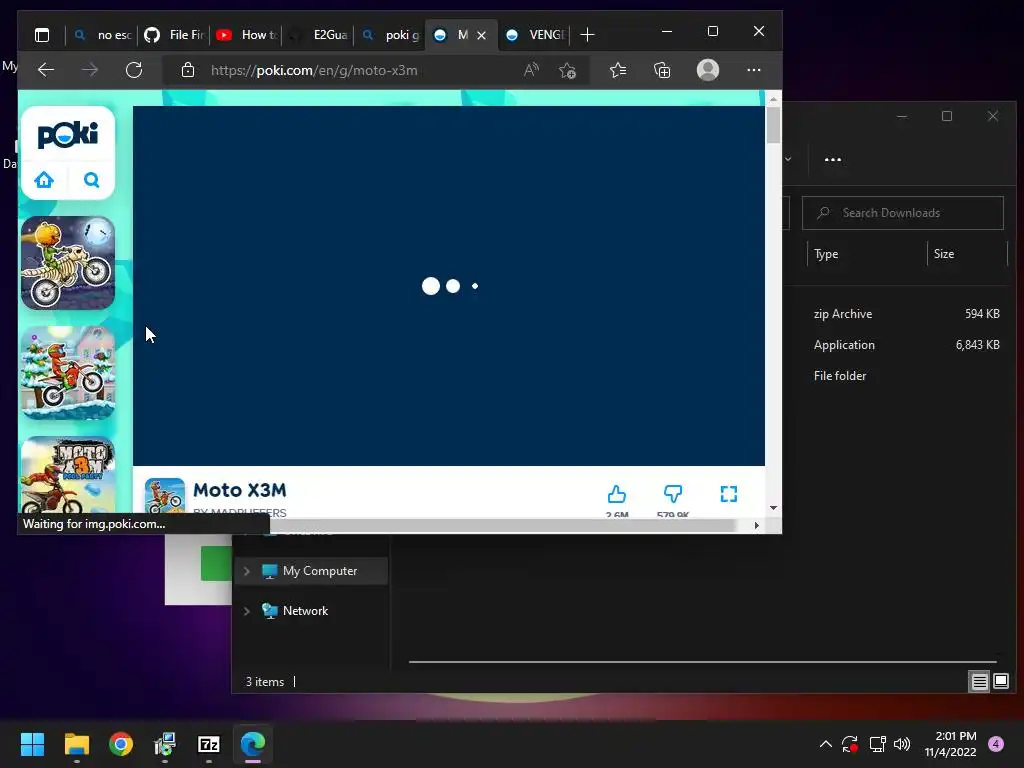The height and width of the screenshot is (768, 1024).
Task: Sort File Explorer by Size column
Action: [944, 254]
